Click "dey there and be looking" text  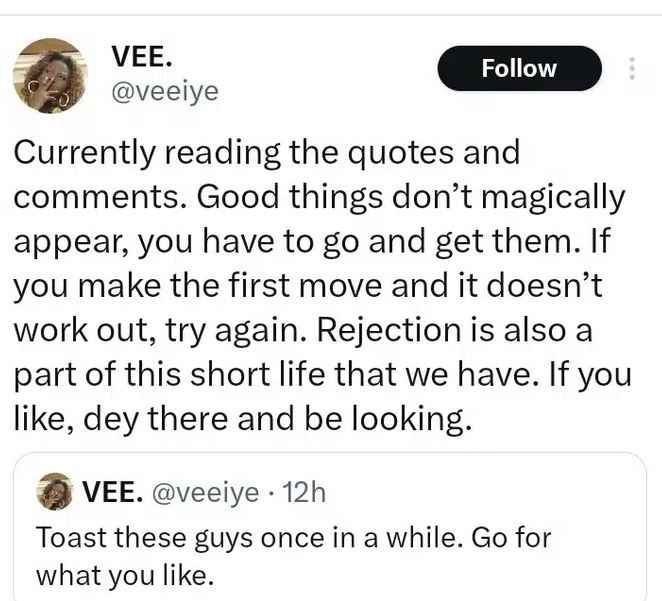(277, 419)
